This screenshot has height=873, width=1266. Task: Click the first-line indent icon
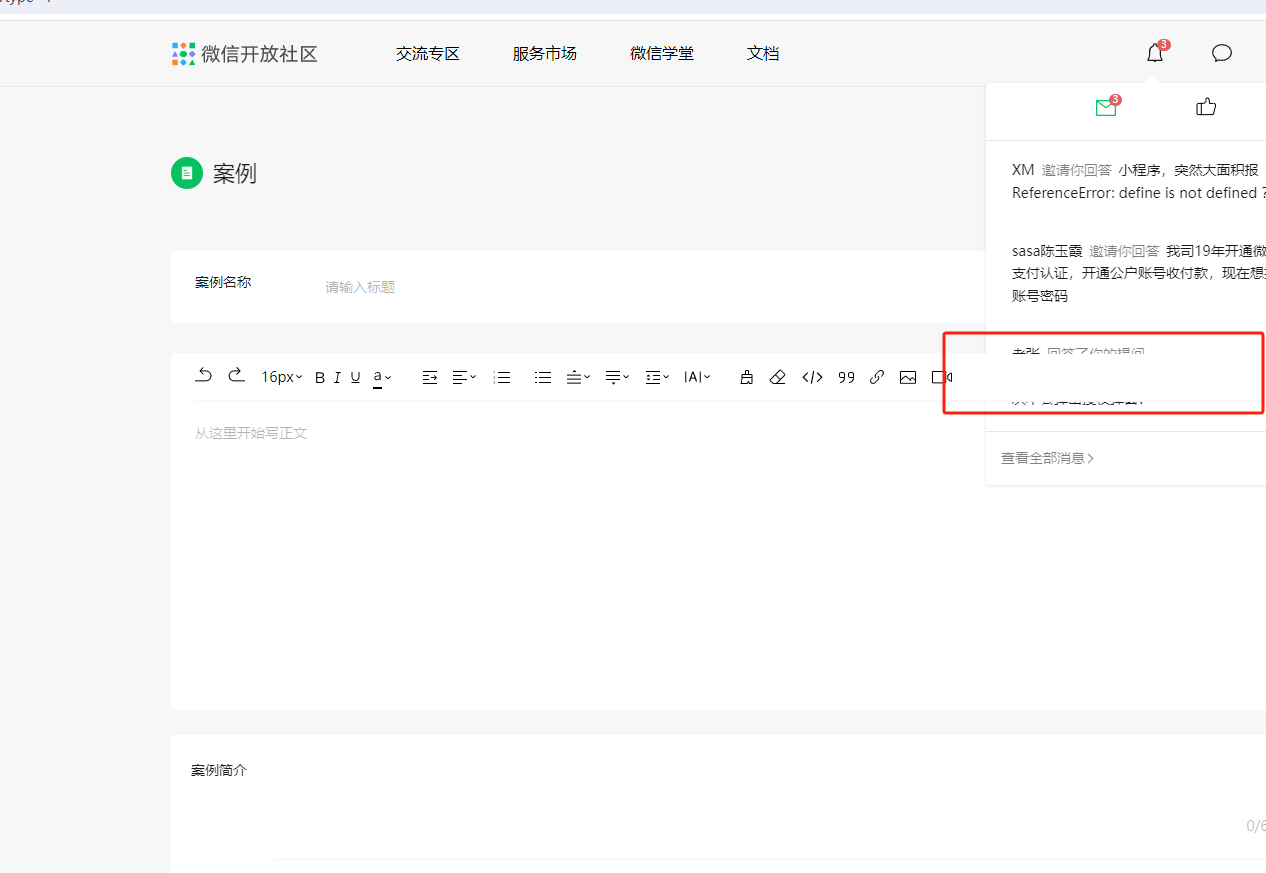click(x=430, y=377)
